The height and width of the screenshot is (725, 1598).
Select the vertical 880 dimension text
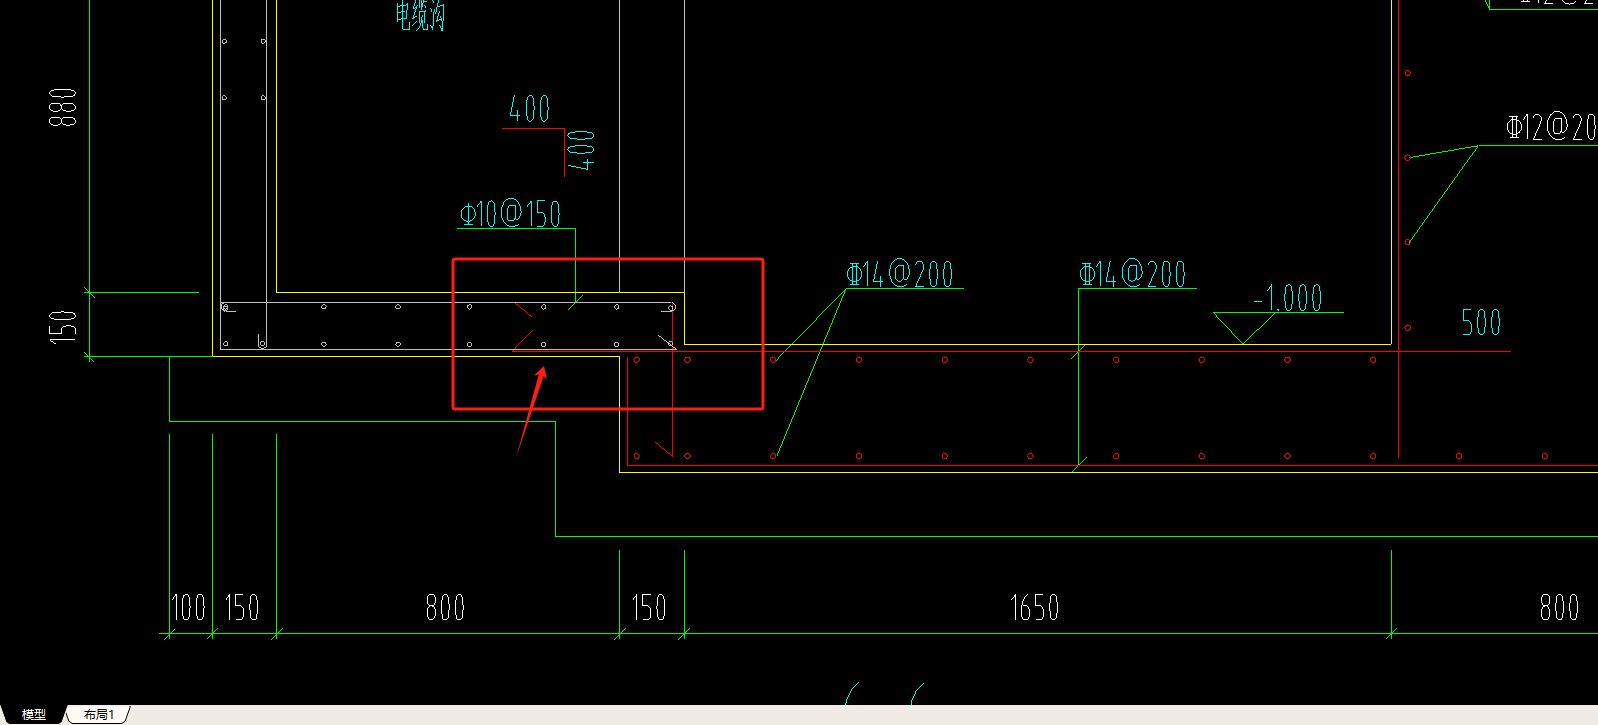pos(63,107)
